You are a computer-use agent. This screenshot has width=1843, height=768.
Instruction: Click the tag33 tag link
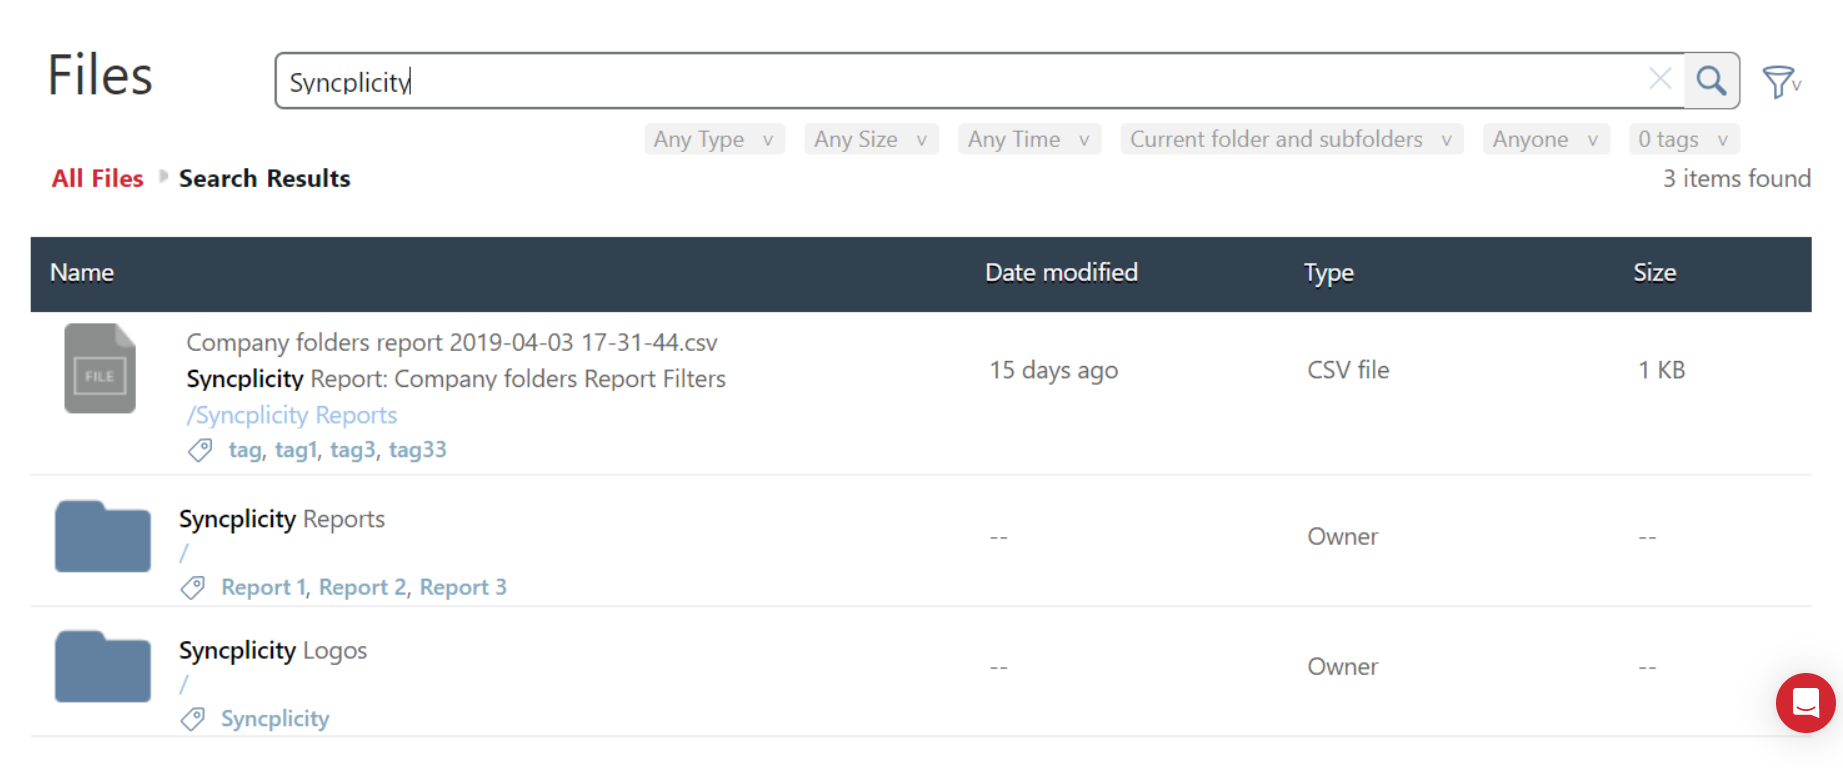click(418, 450)
